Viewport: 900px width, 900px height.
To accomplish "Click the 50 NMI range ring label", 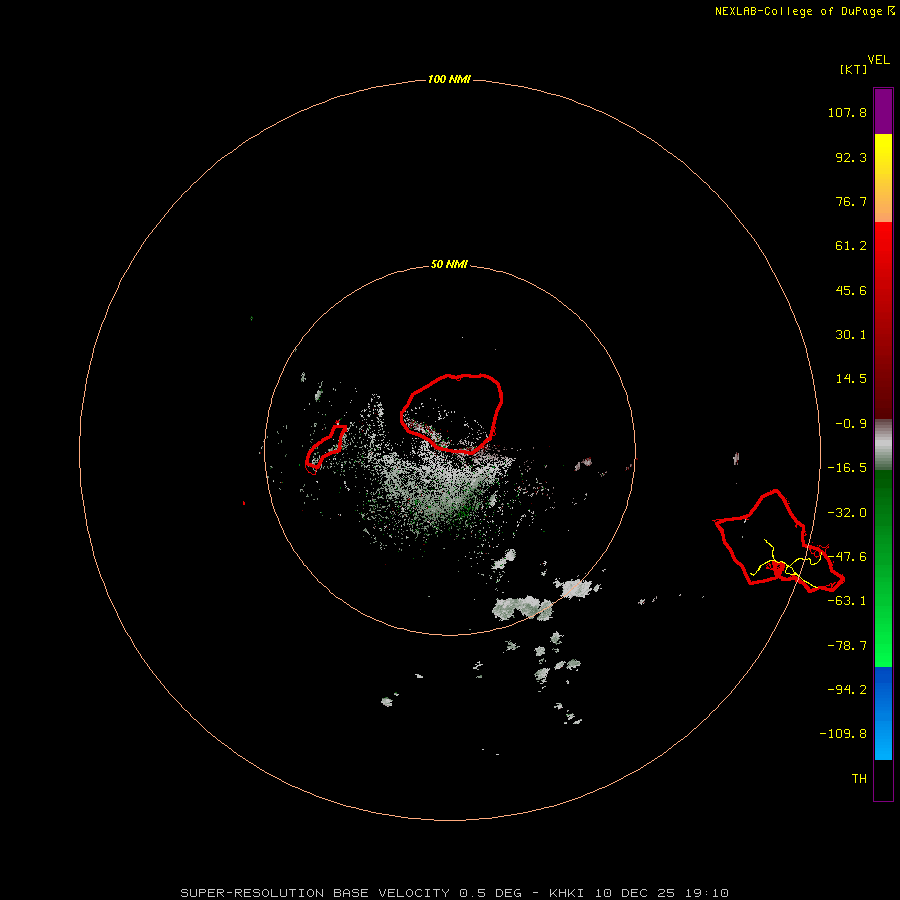I will pos(449,265).
